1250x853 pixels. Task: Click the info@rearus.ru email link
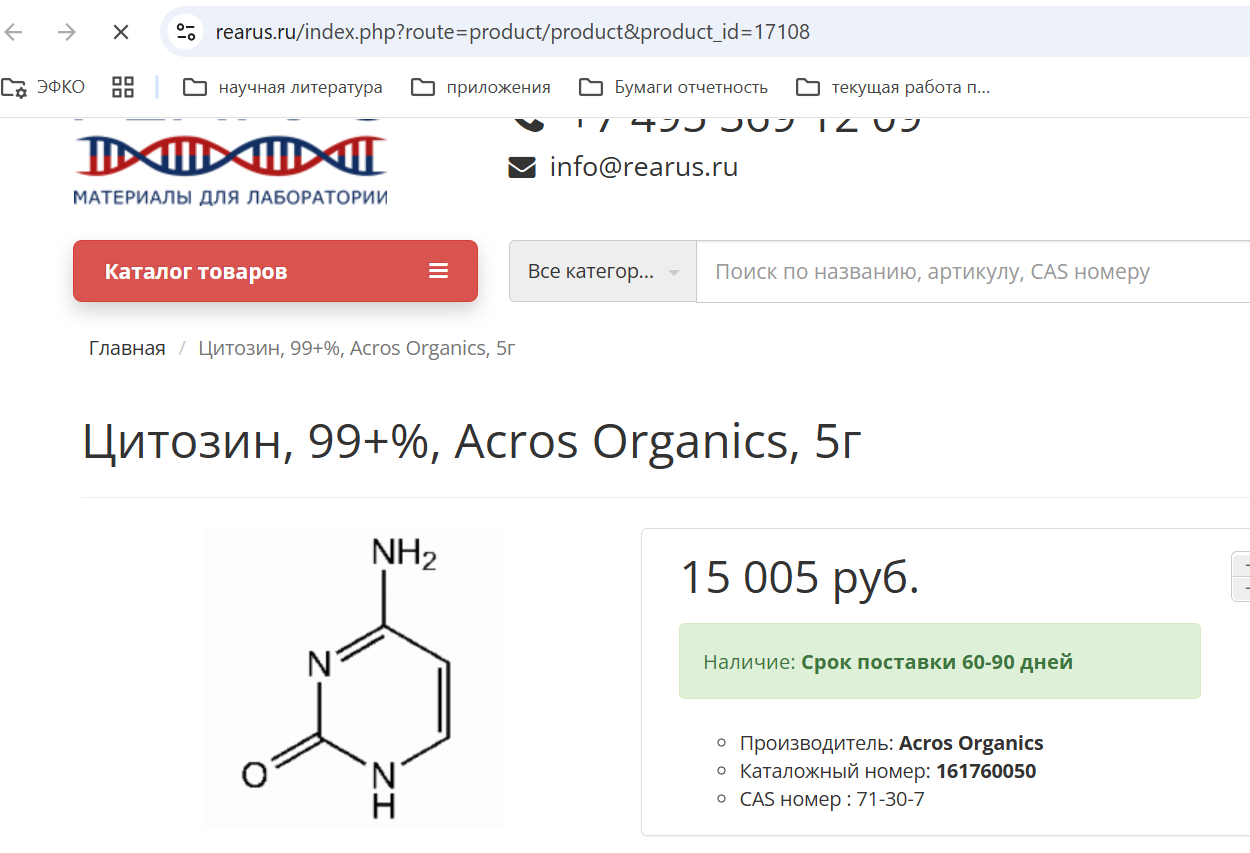click(643, 167)
